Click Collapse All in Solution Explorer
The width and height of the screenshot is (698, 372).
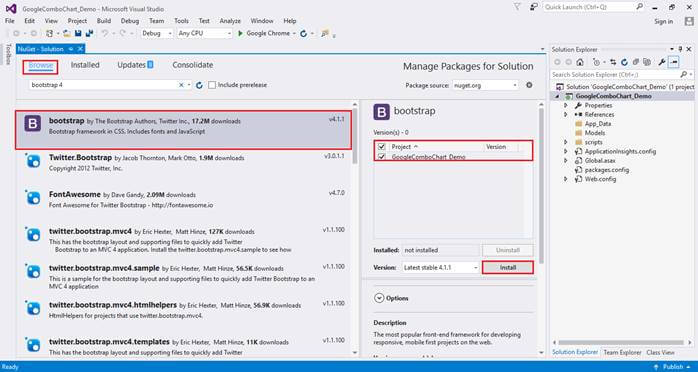636,62
